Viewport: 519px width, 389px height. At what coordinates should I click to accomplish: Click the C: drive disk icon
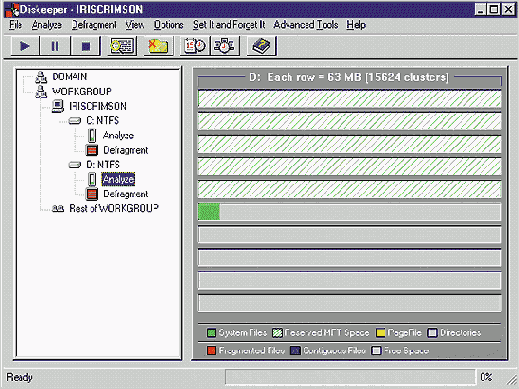[x=75, y=121]
